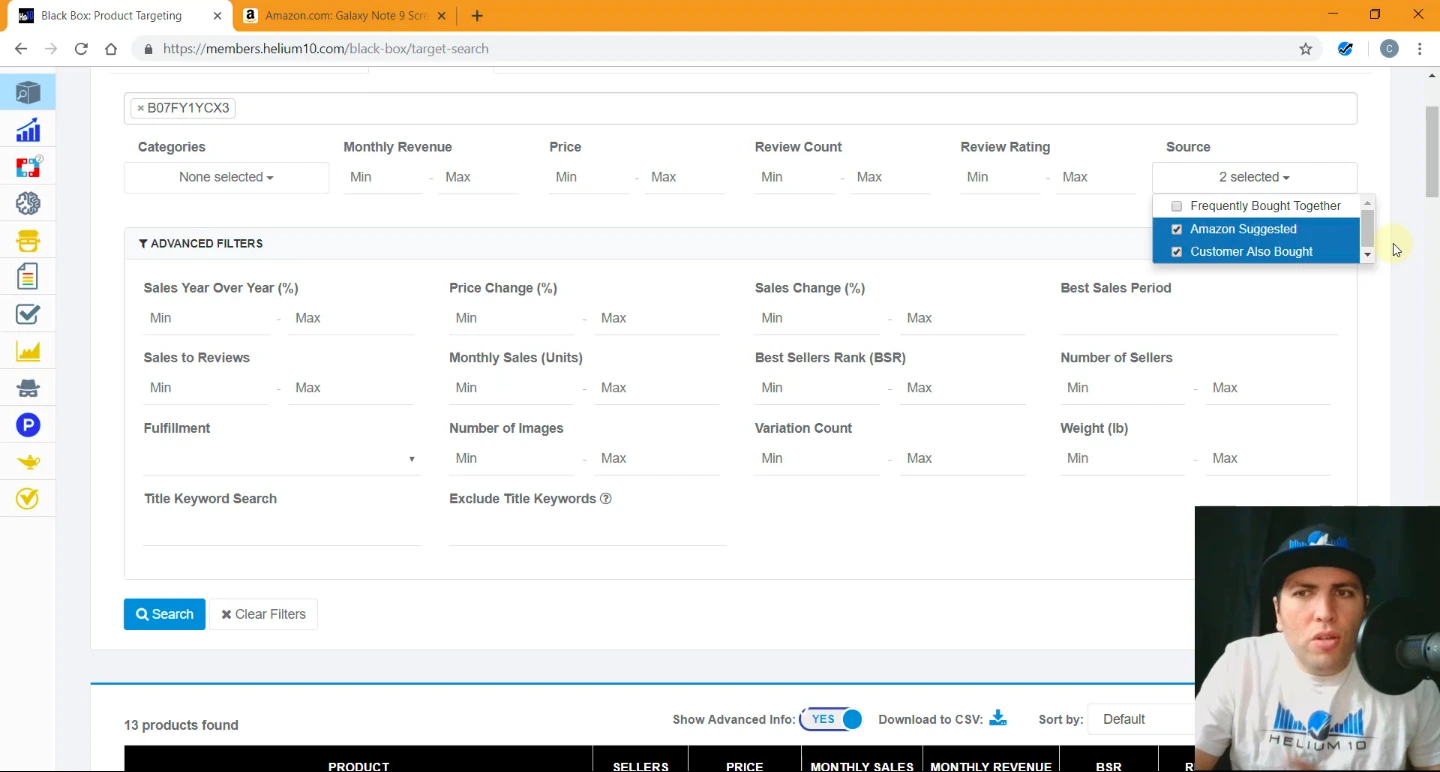The image size is (1440, 772).
Task: Open the Sort by Default dropdown
Action: tap(1140, 719)
